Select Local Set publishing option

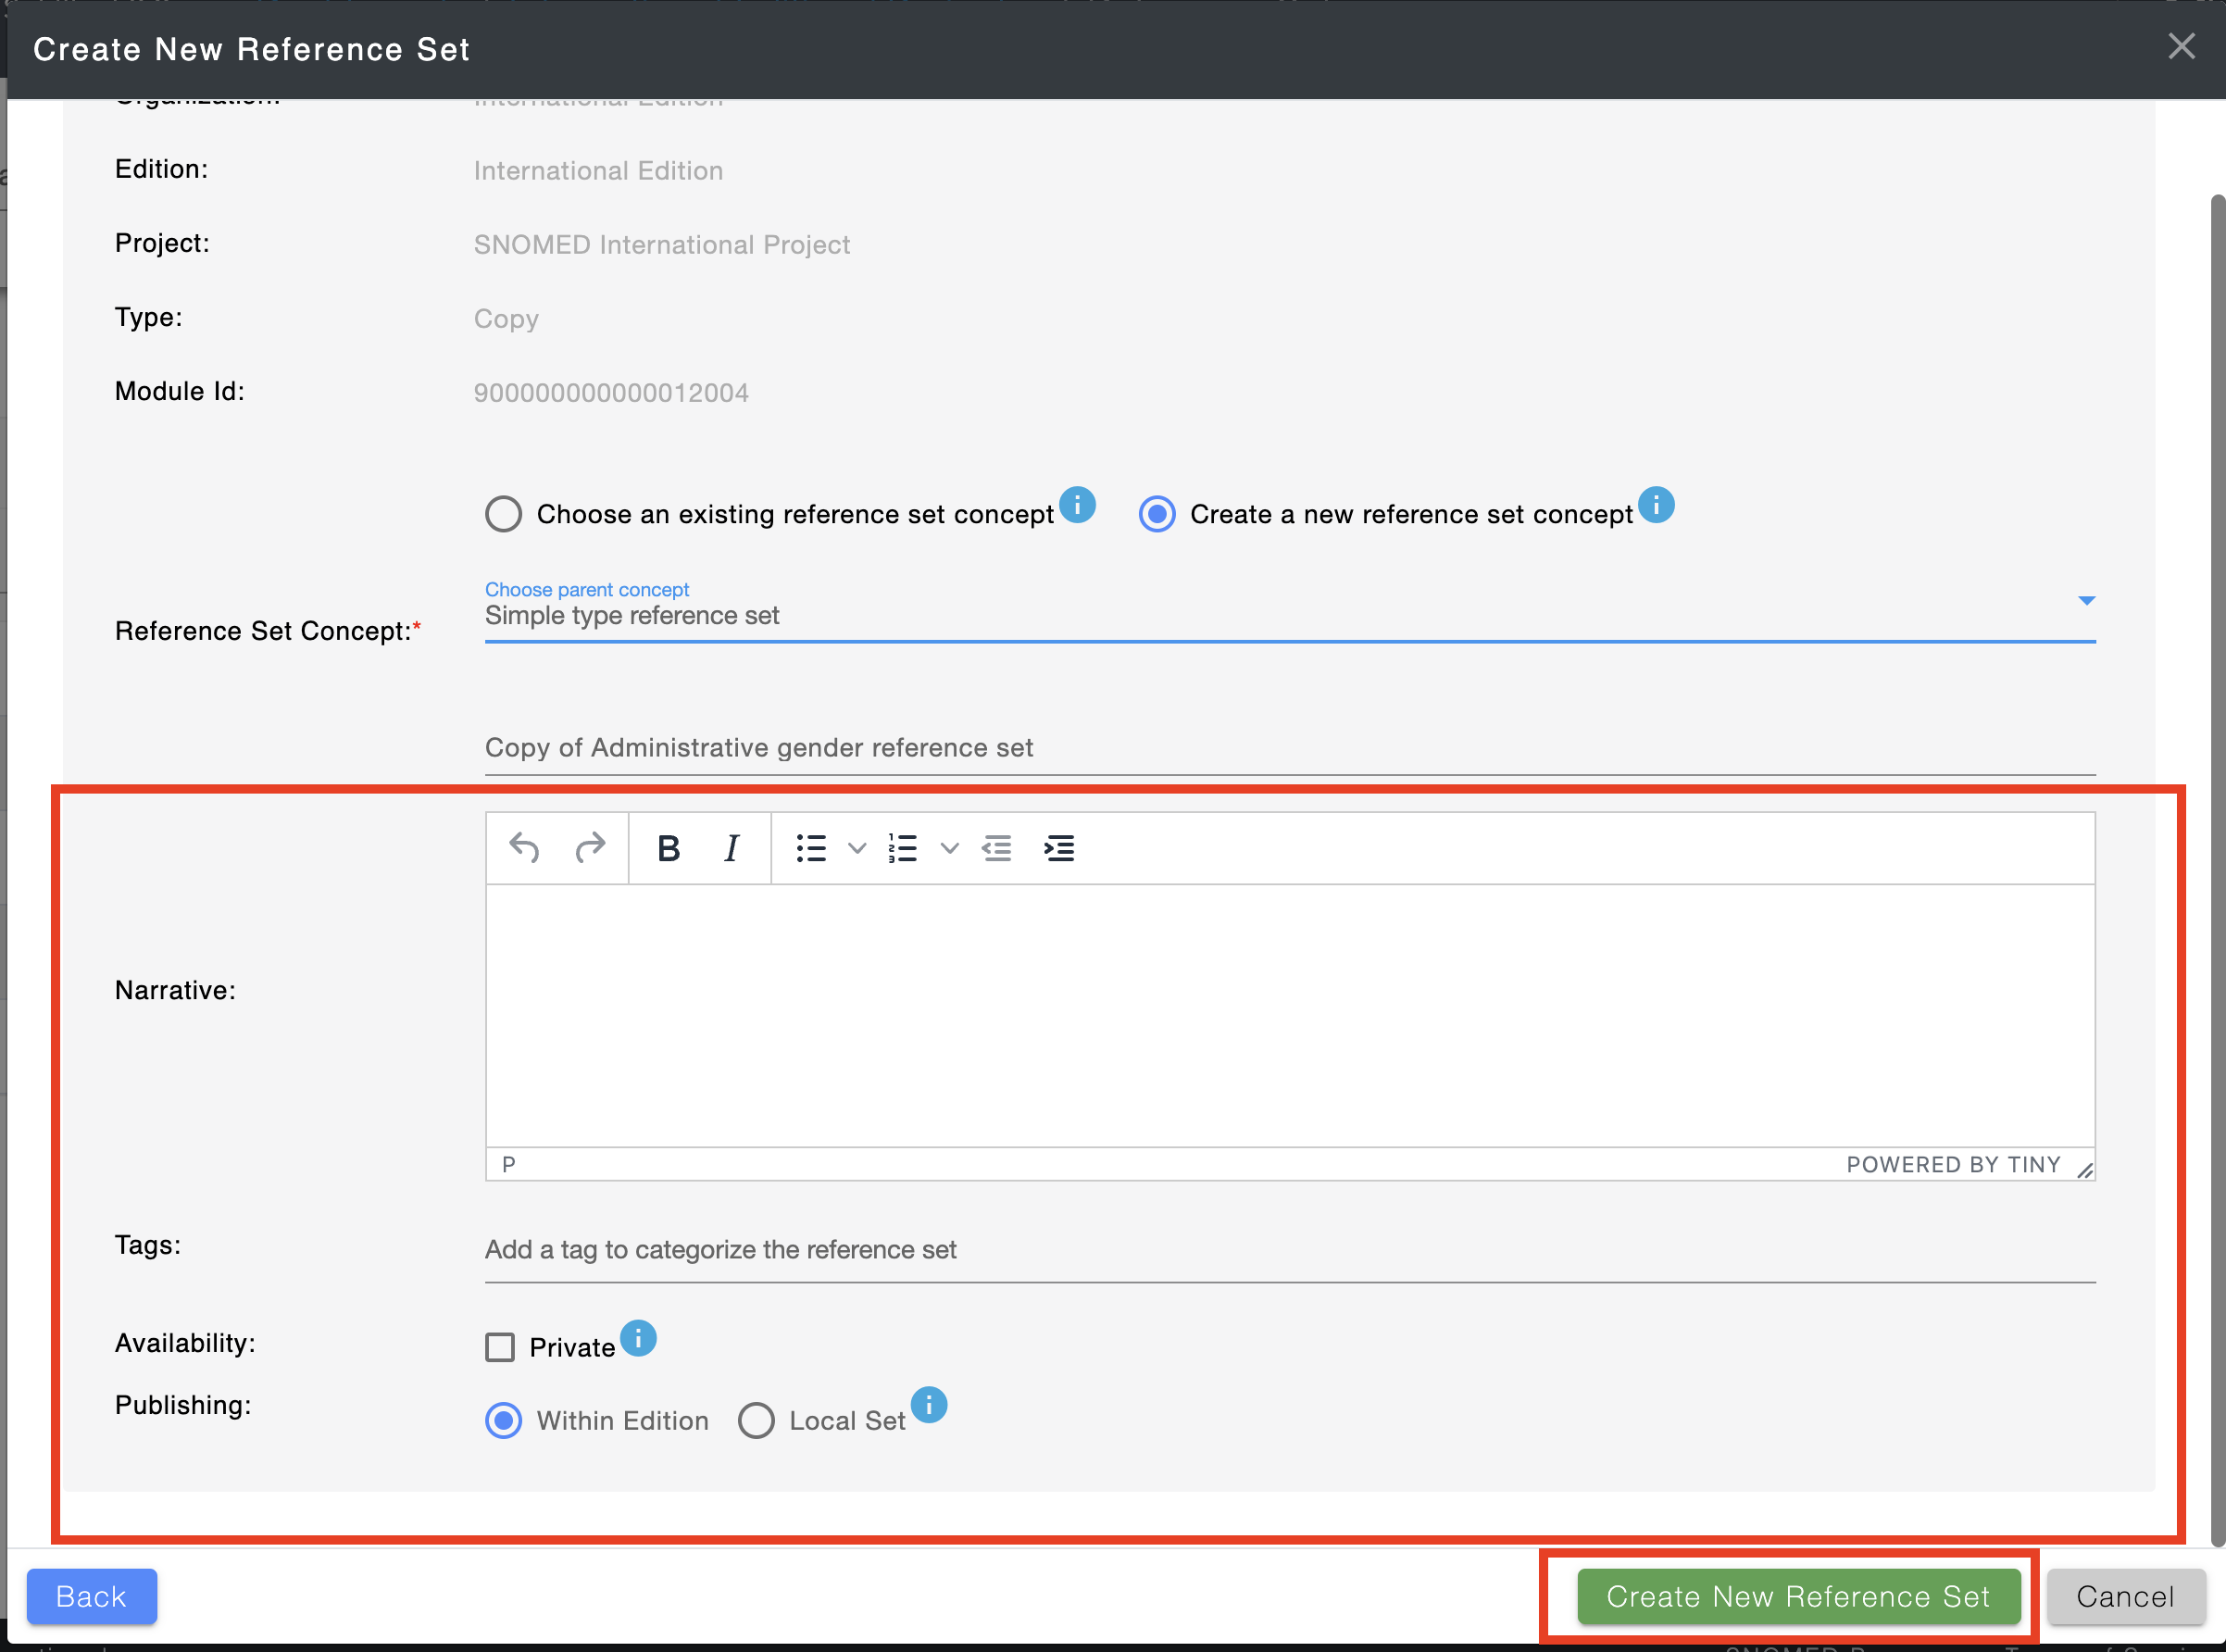(x=756, y=1420)
